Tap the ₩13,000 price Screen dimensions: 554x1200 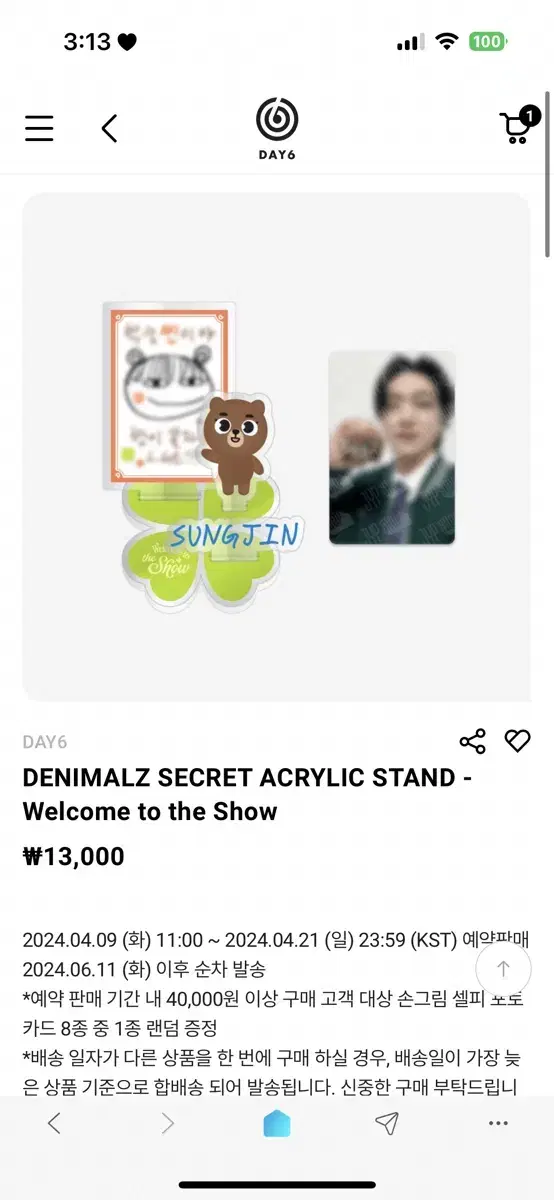(74, 857)
